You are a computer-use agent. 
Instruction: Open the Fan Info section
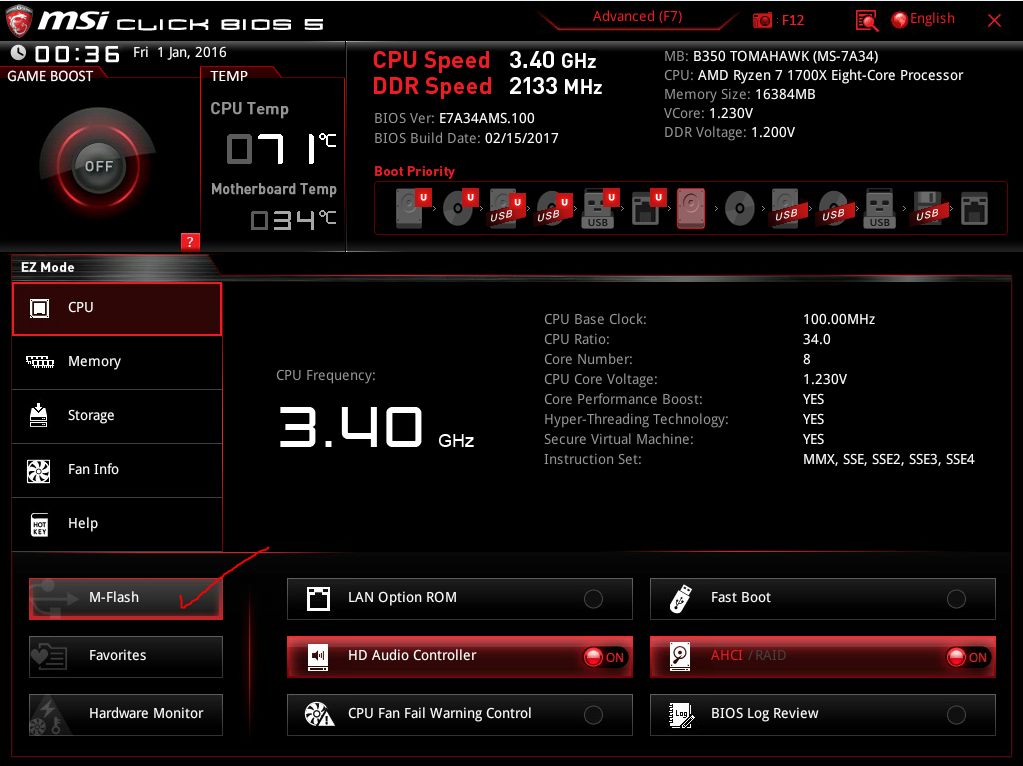tap(117, 470)
